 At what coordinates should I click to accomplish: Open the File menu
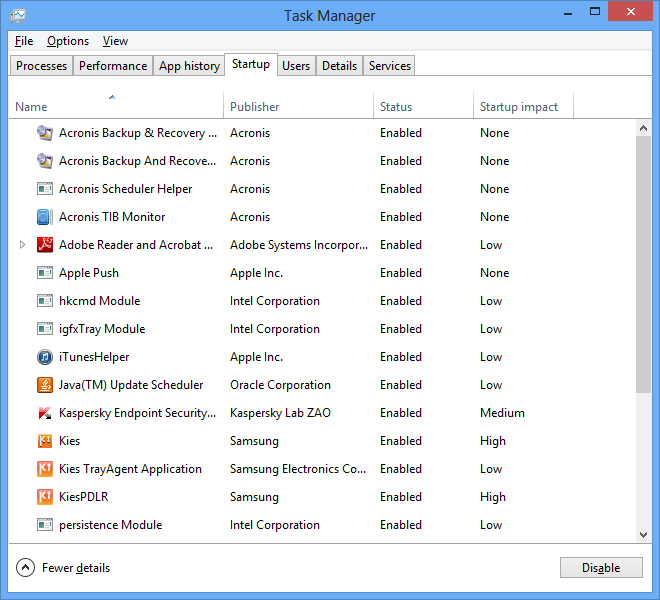click(24, 41)
